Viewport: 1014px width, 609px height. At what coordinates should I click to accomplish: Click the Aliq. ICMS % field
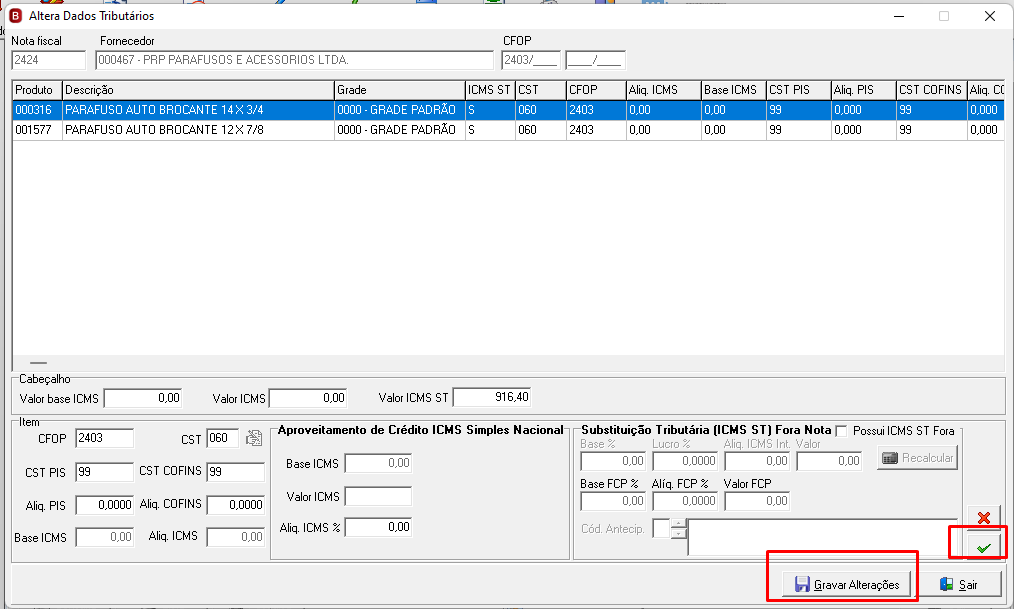(378, 528)
